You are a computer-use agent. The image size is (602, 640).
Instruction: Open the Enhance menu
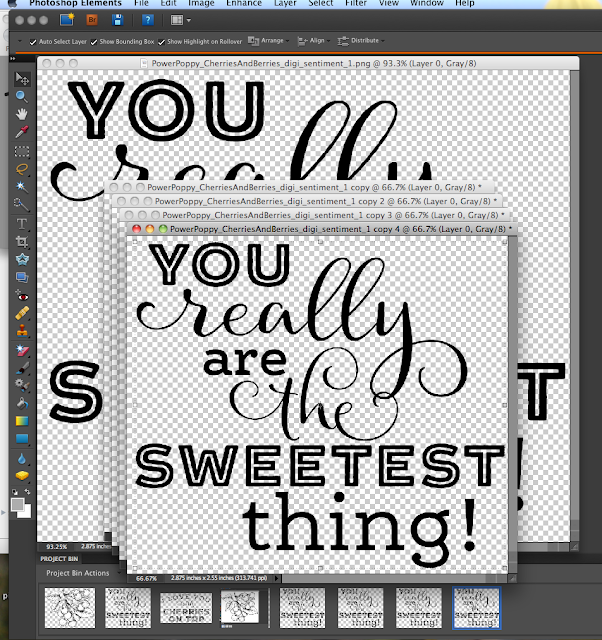pyautogui.click(x=244, y=3)
